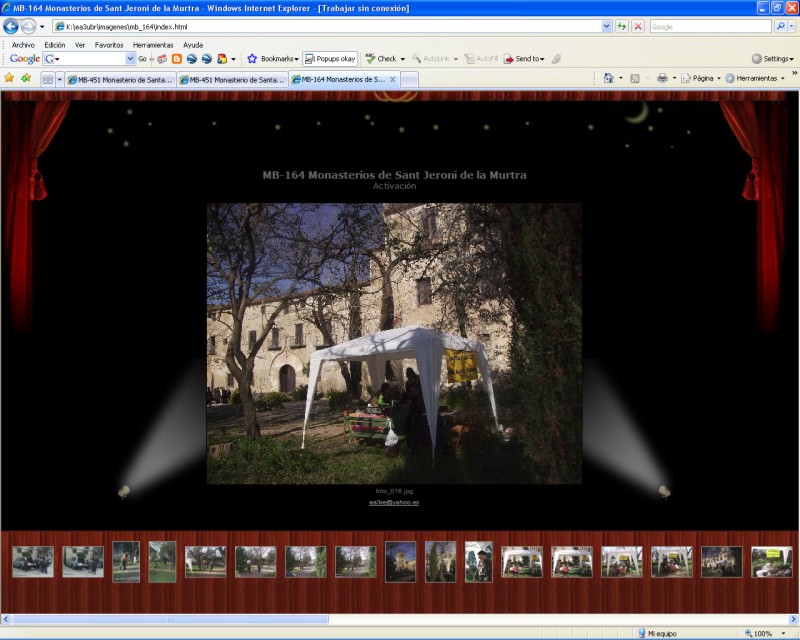Click the highlighter pen icon in Google toolbar
The image size is (800, 640).
[x=556, y=59]
